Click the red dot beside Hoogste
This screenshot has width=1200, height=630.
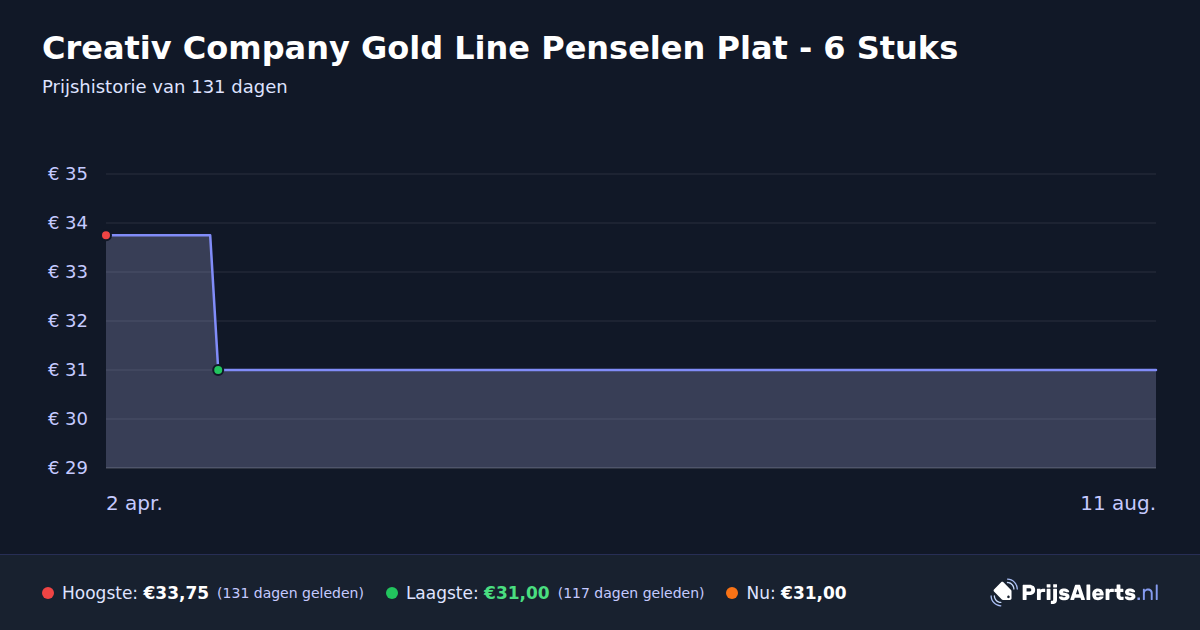(x=48, y=593)
